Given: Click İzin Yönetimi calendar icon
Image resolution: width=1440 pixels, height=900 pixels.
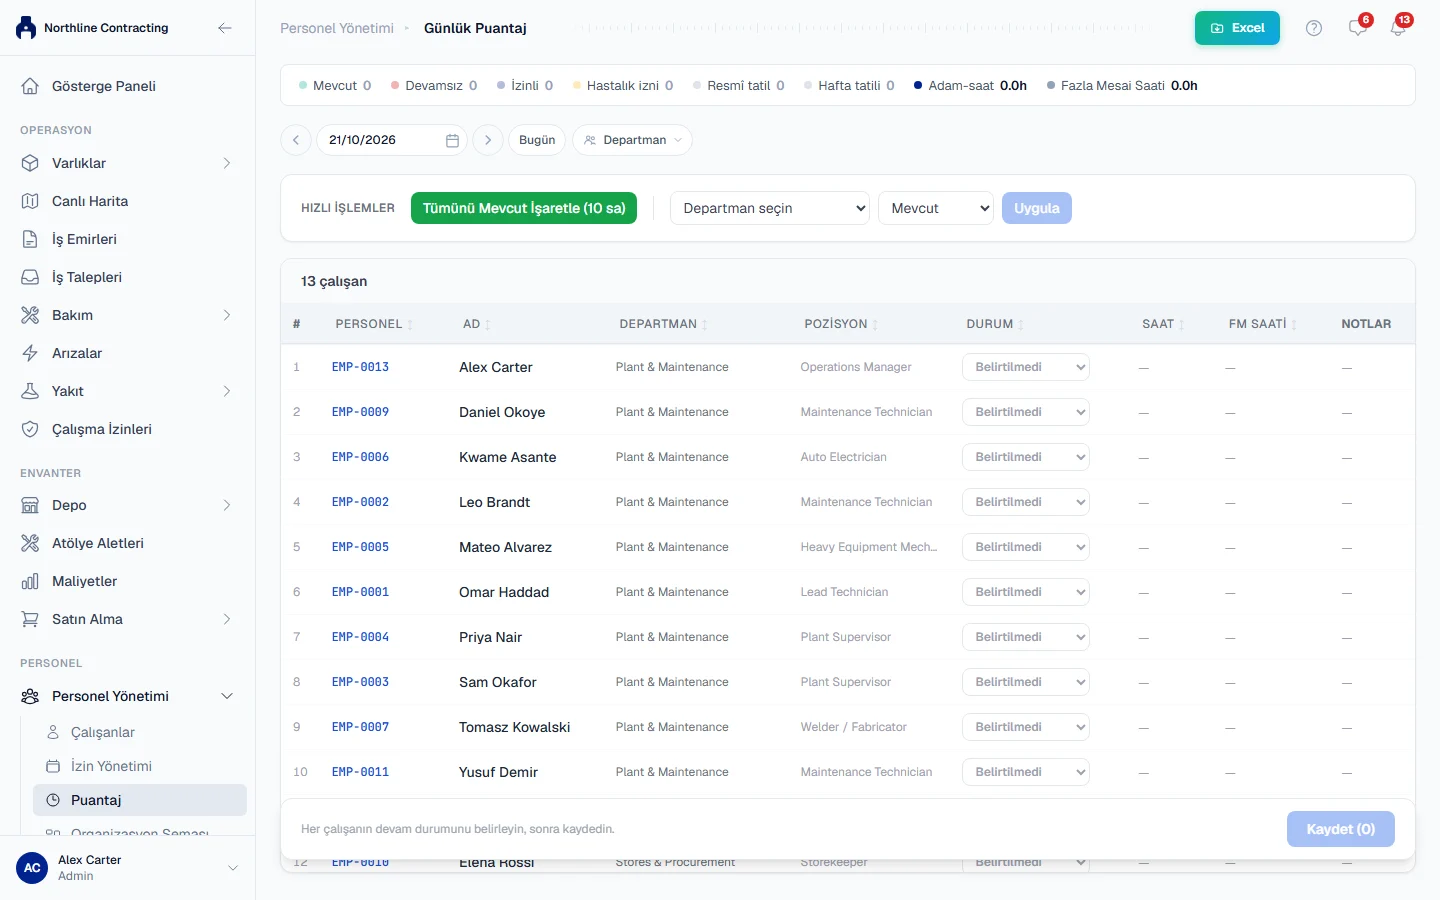Looking at the screenshot, I should point(53,766).
